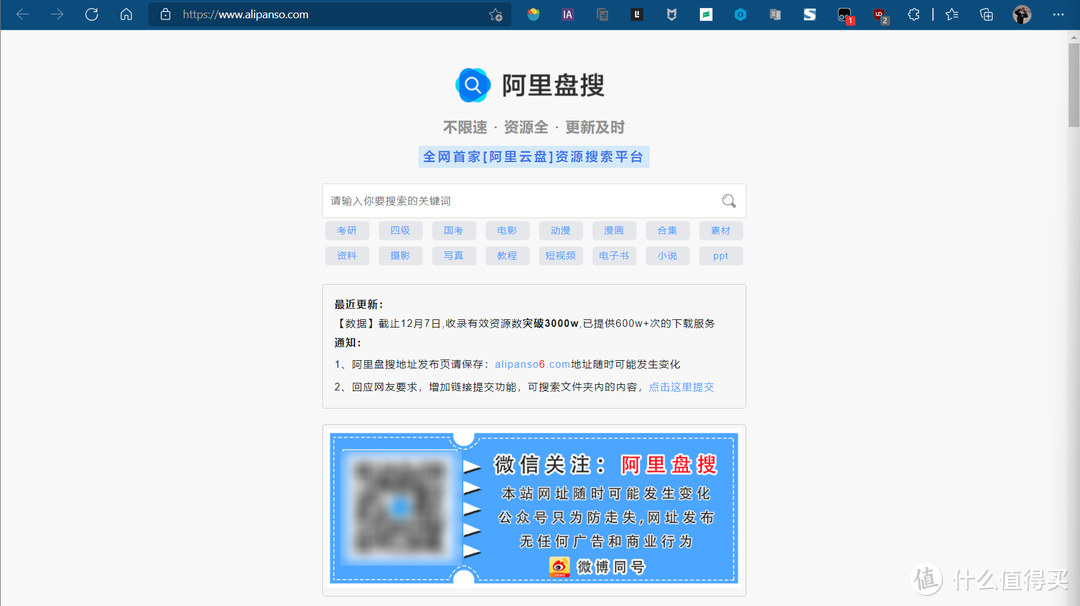1080x606 pixels.
Task: Open the user profile avatar
Action: click(x=1022, y=14)
